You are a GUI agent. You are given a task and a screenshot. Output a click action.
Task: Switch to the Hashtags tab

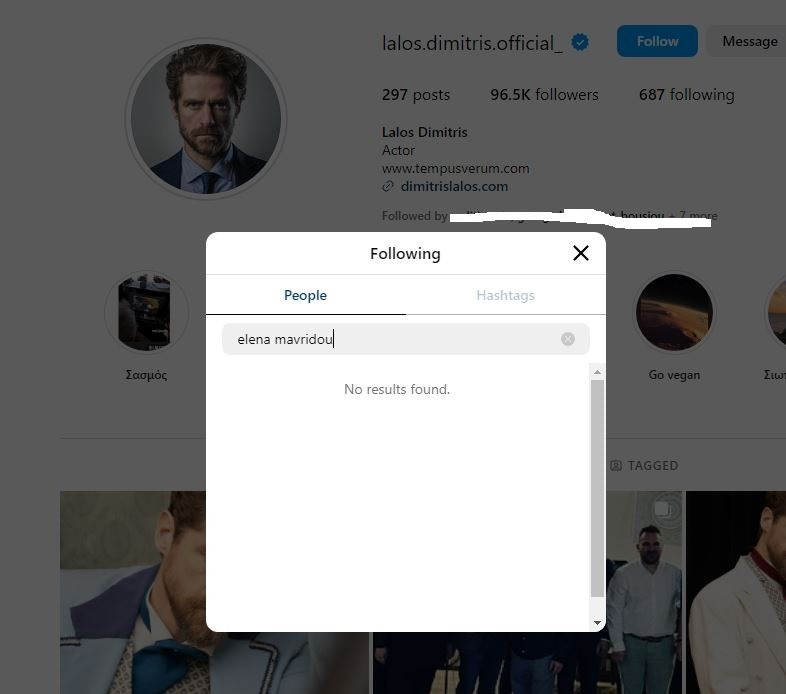tap(505, 295)
